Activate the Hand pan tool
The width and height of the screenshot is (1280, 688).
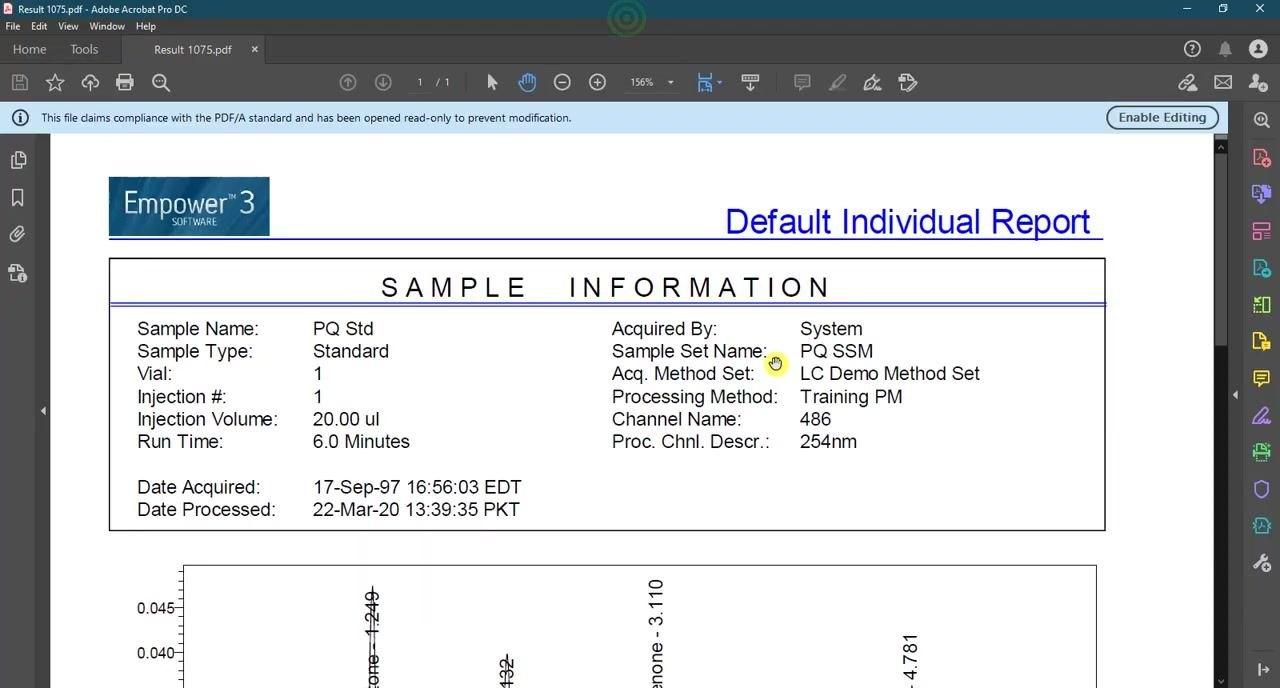527,82
